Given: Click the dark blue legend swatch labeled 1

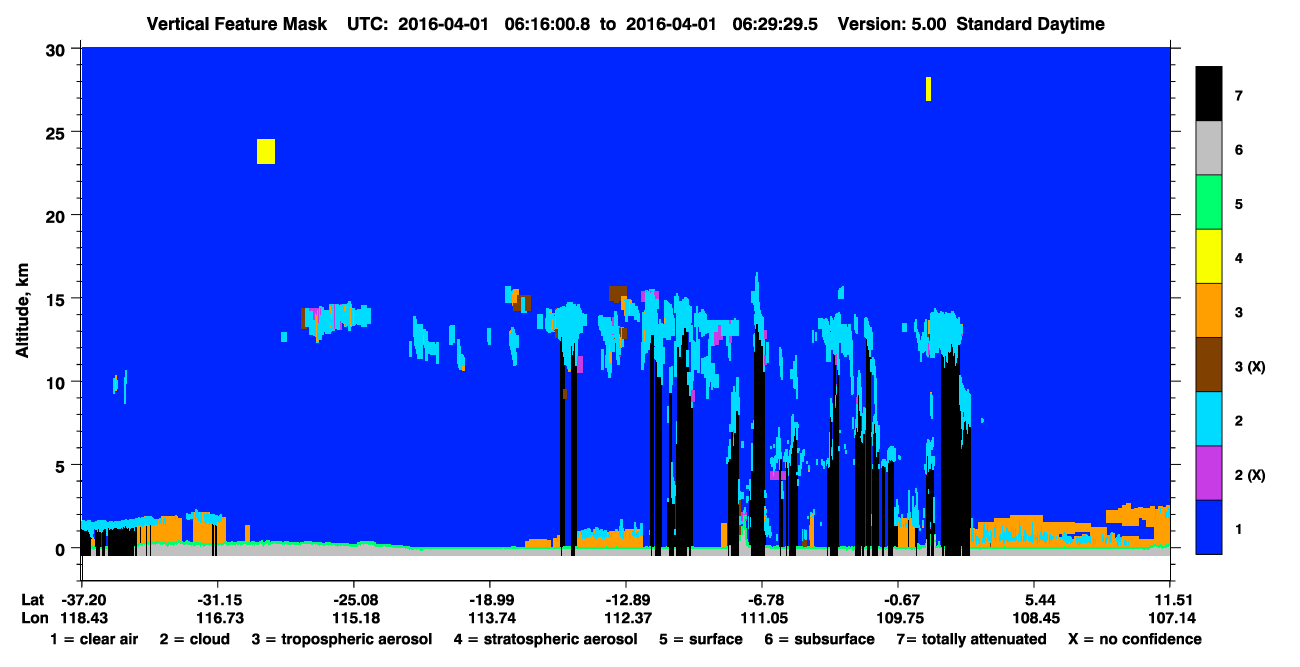Looking at the screenshot, I should (x=1209, y=527).
